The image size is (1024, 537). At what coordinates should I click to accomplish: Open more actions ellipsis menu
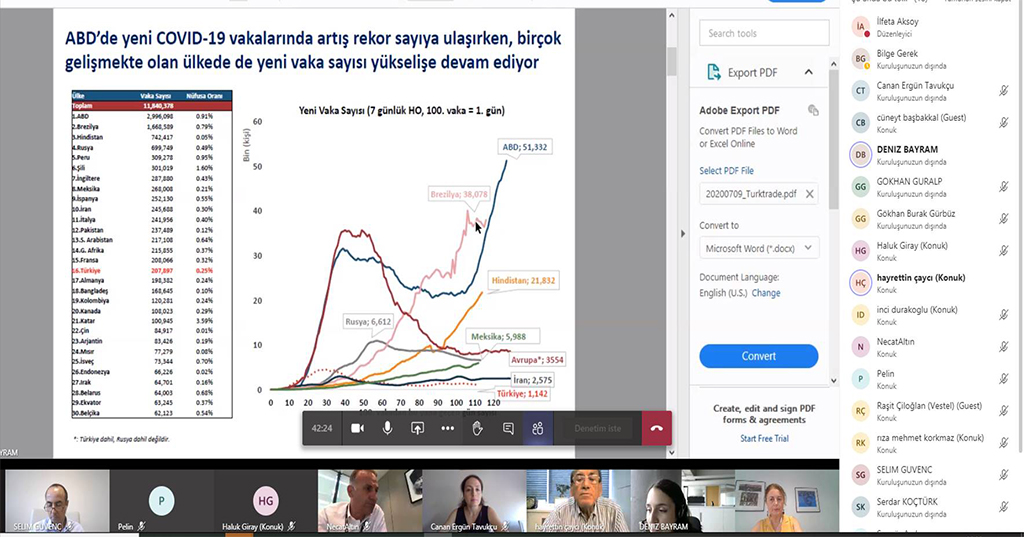pyautogui.click(x=447, y=429)
